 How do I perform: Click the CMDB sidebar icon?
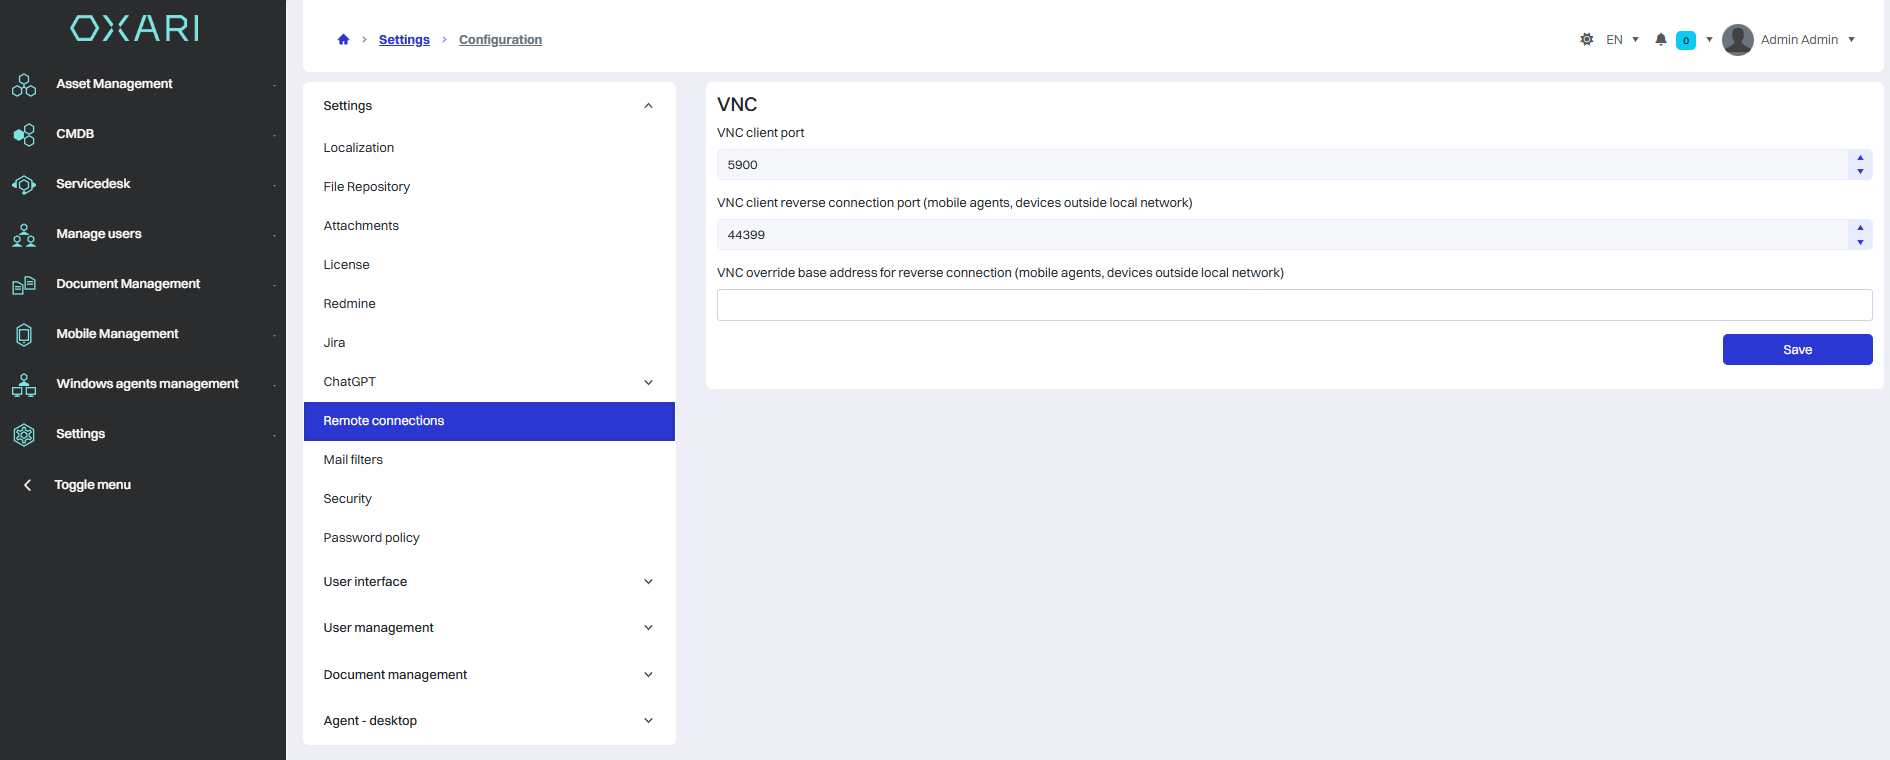[x=24, y=135]
